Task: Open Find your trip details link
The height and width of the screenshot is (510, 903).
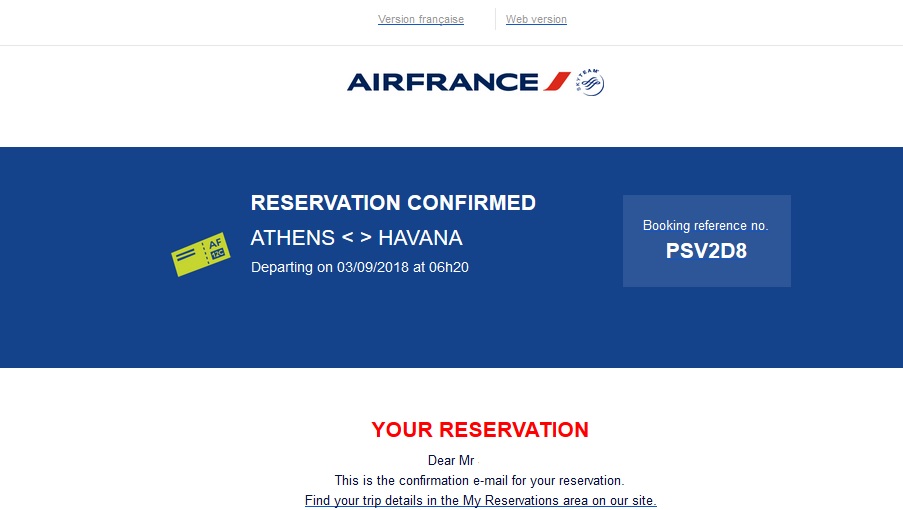Action: click(480, 500)
